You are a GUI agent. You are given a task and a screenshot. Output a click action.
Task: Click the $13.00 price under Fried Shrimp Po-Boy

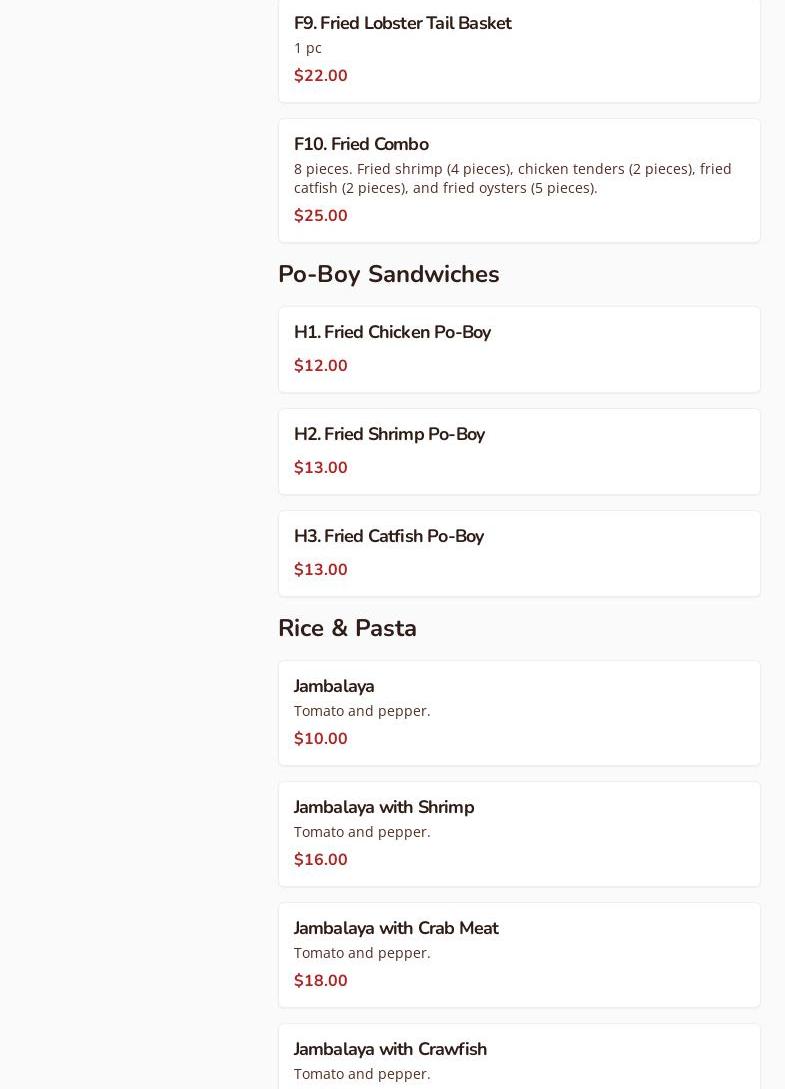321,468
